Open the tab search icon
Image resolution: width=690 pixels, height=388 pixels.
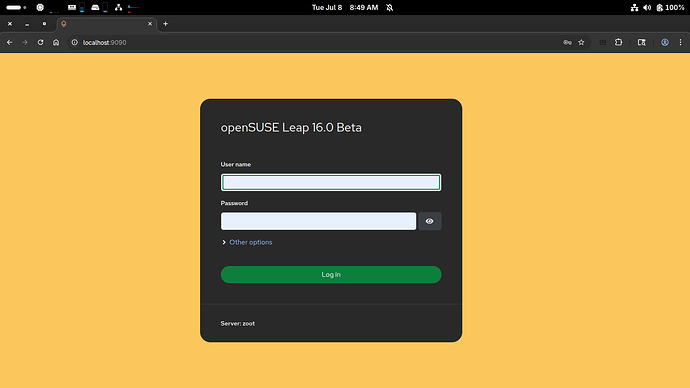pos(642,43)
